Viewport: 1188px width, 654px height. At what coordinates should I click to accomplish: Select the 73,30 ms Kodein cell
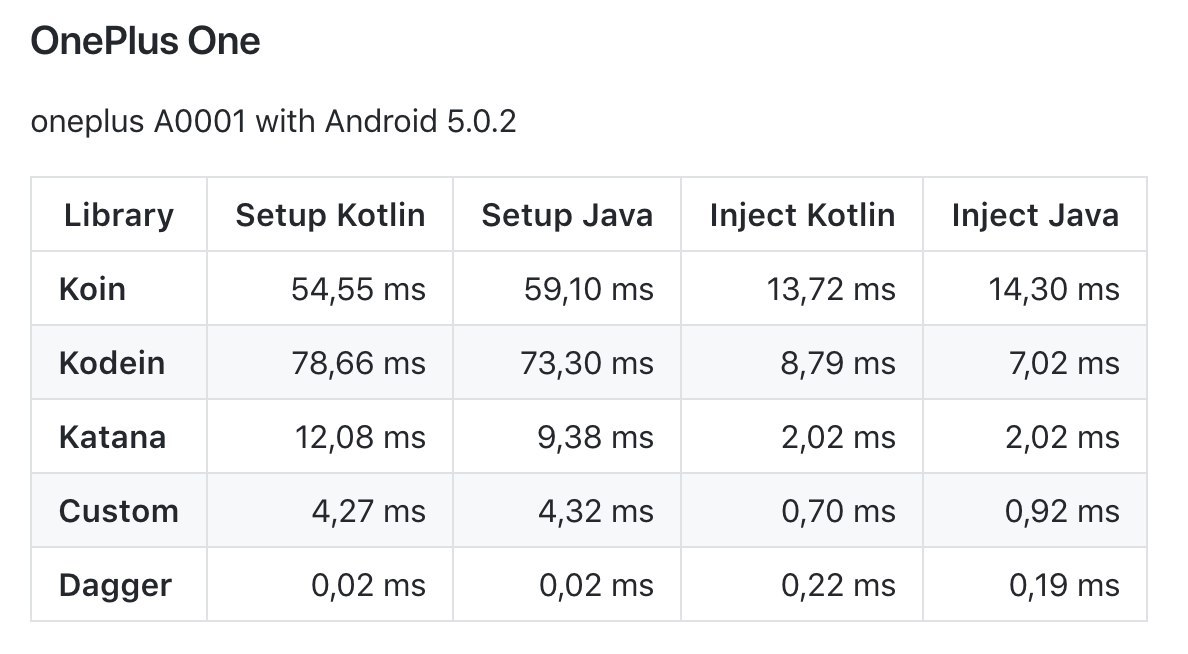point(587,363)
